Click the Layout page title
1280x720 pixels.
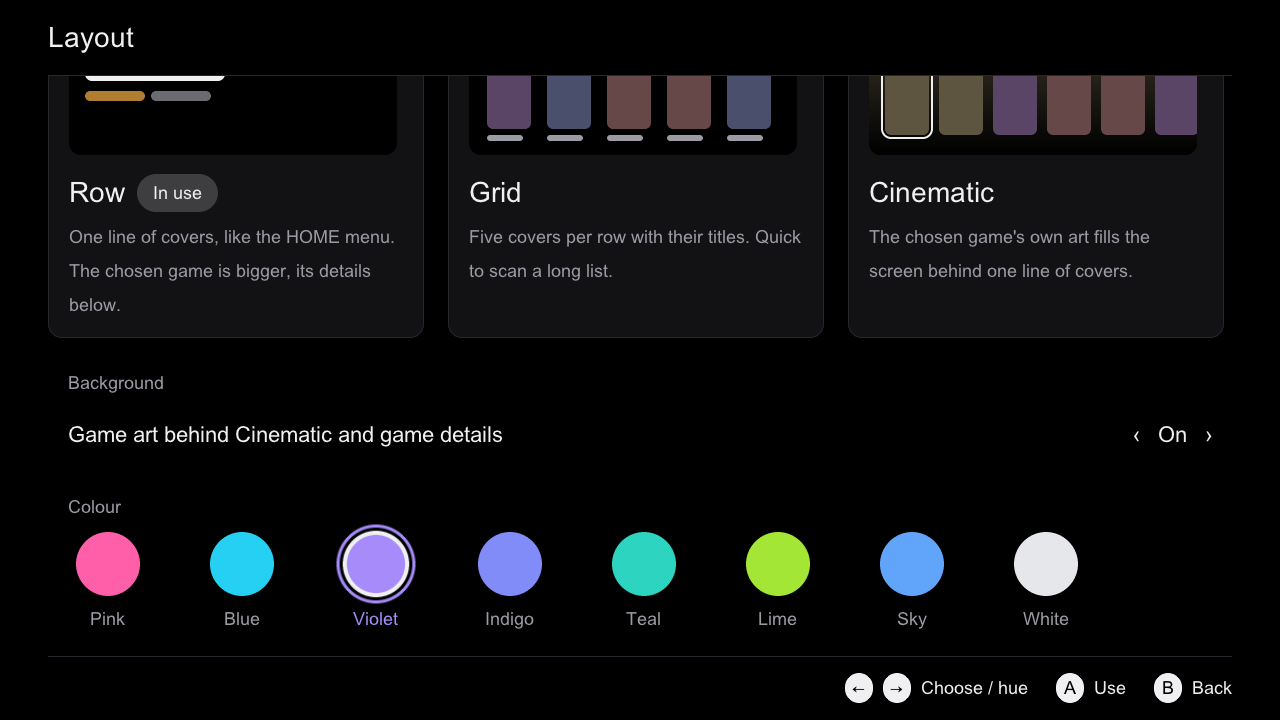[x=91, y=38]
